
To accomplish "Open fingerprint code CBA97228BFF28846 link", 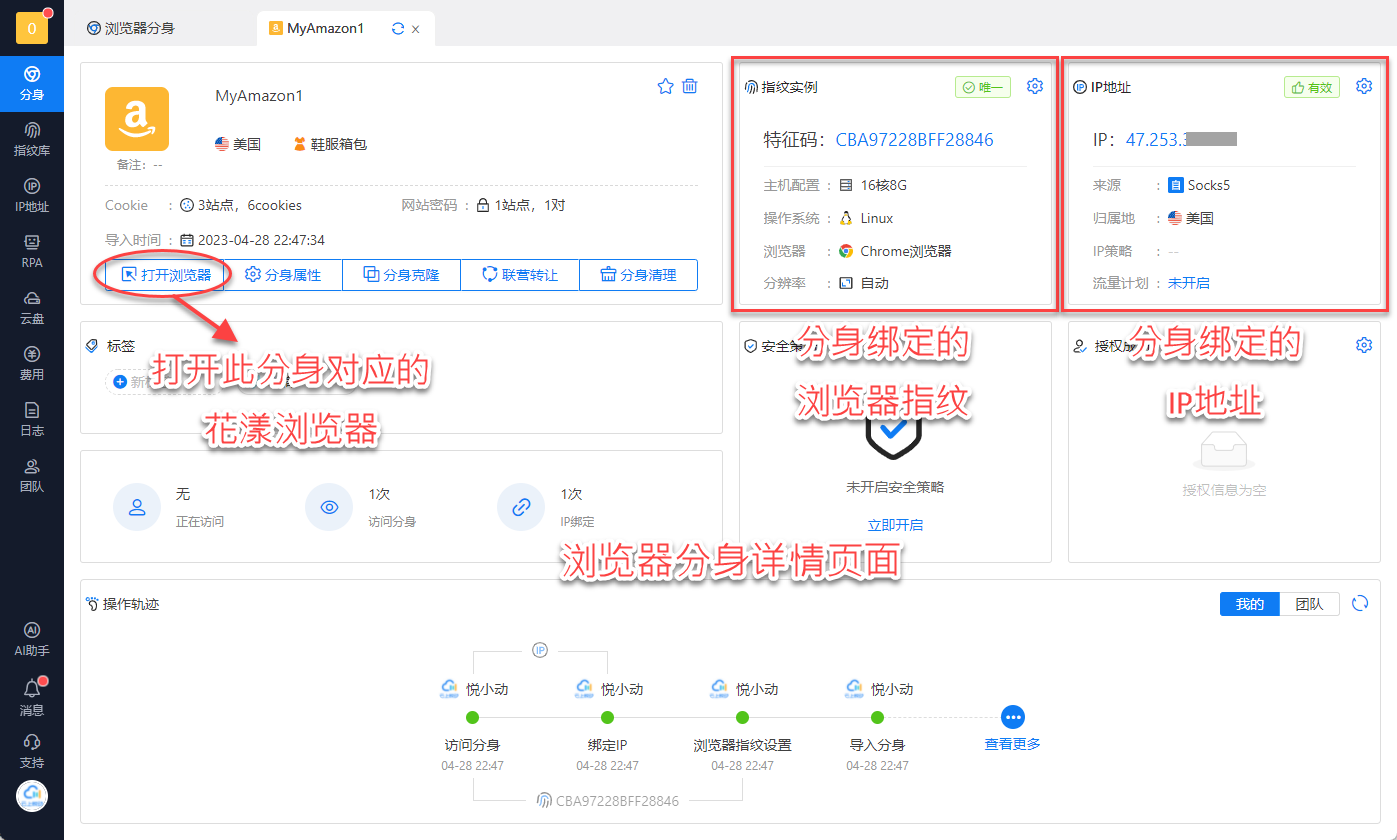I will (x=915, y=140).
